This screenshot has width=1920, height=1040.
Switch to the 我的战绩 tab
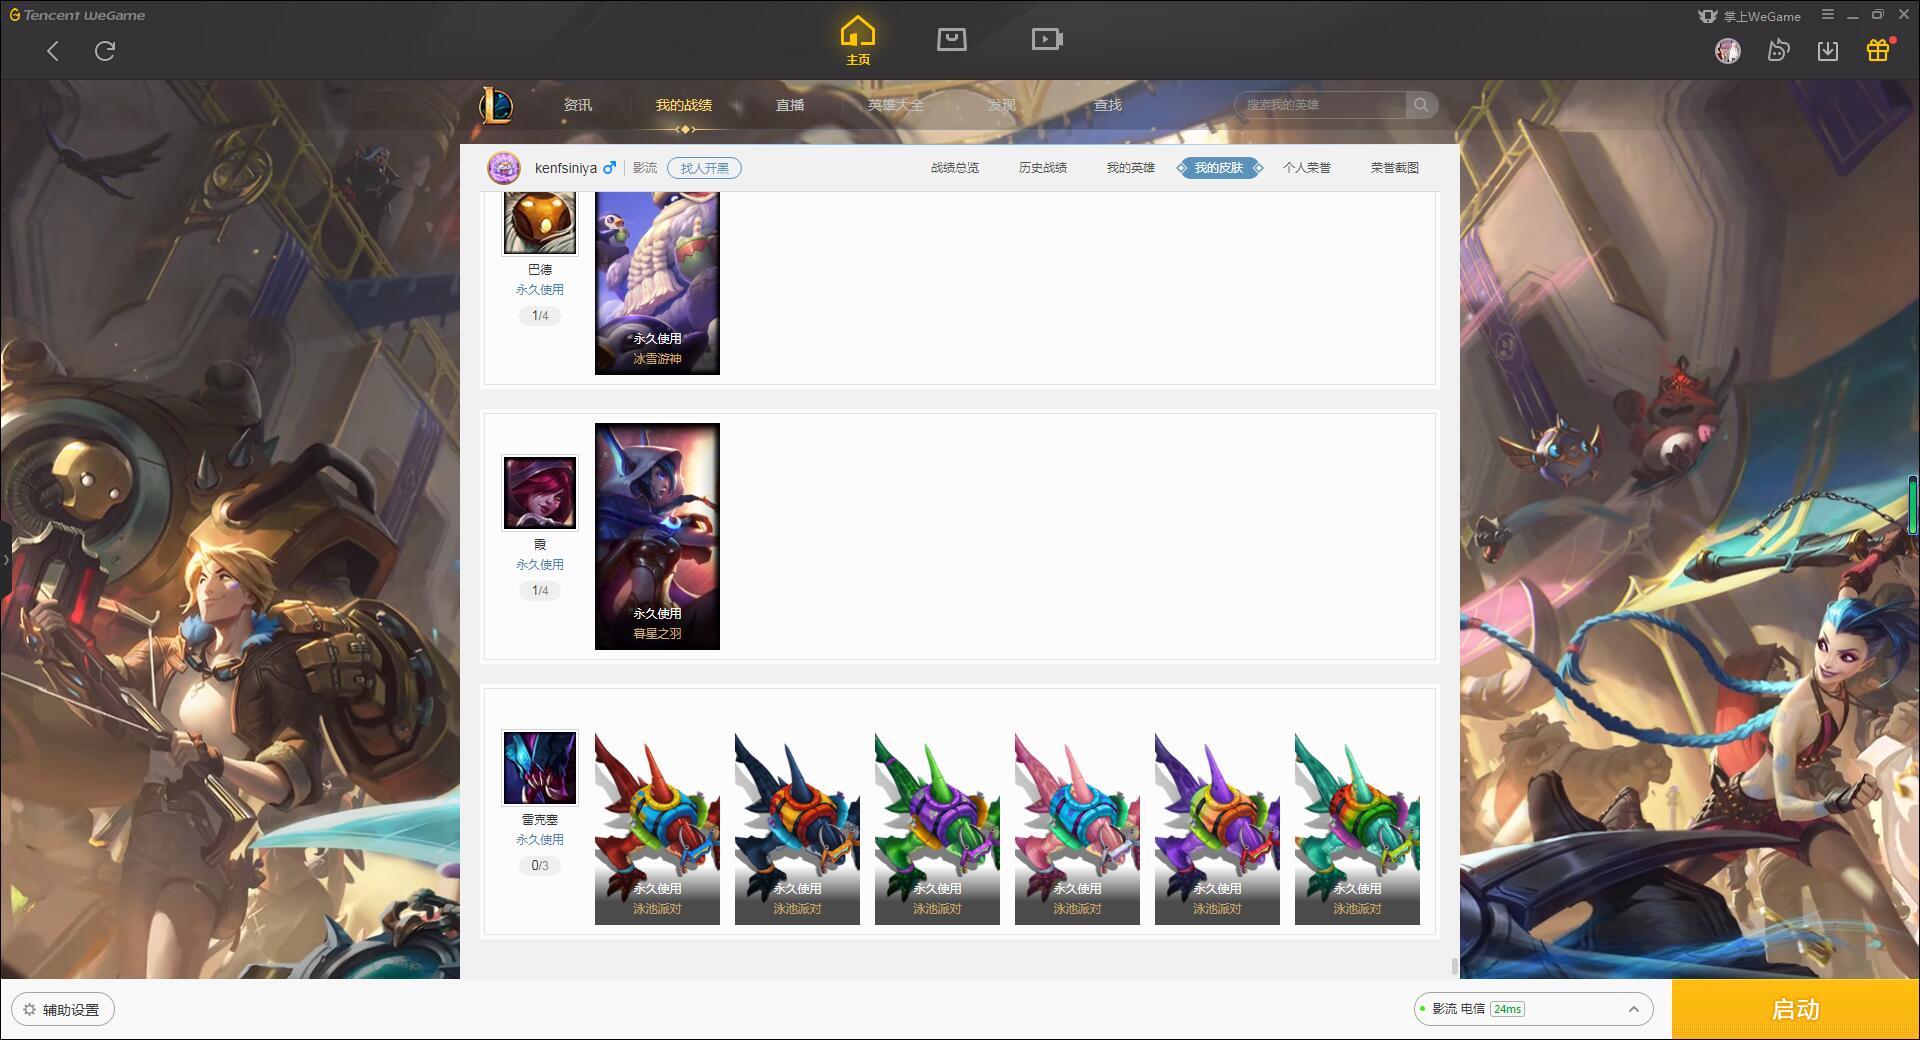tap(684, 105)
